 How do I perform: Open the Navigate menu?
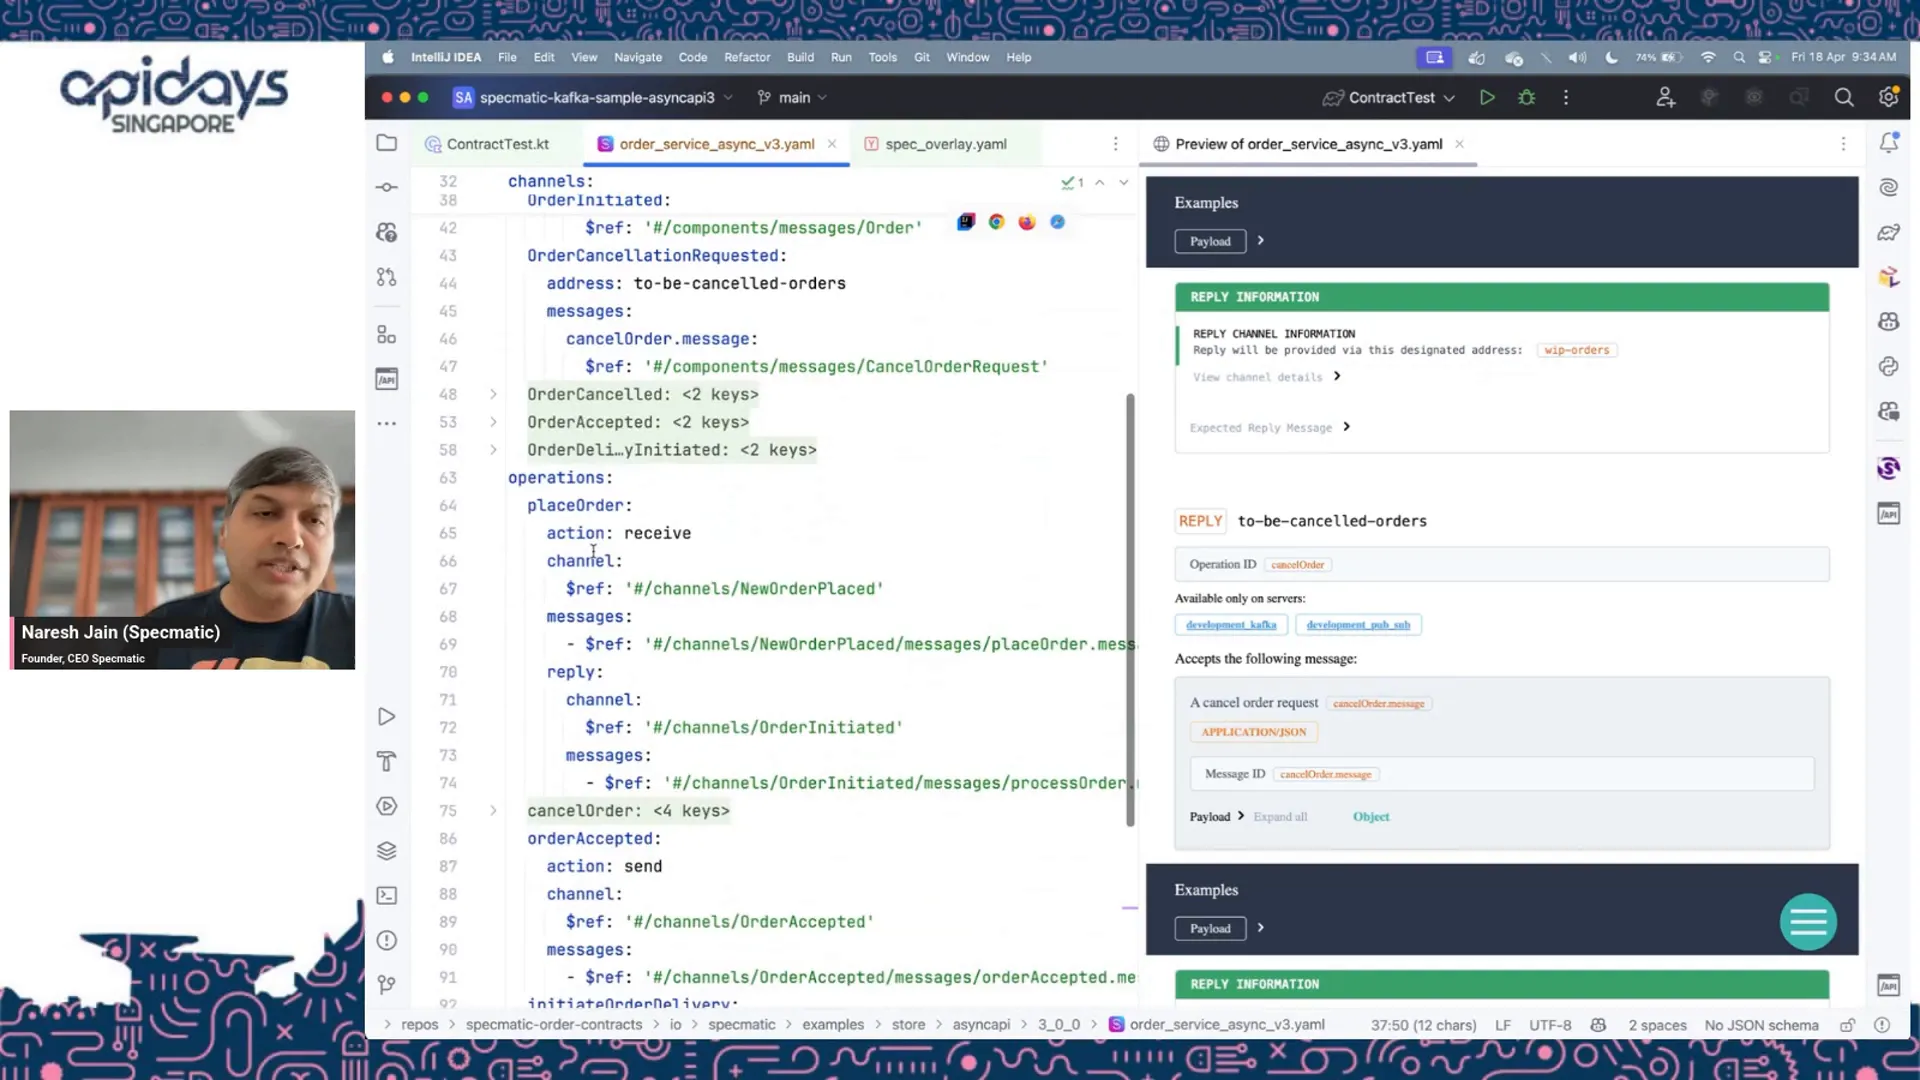tap(638, 57)
